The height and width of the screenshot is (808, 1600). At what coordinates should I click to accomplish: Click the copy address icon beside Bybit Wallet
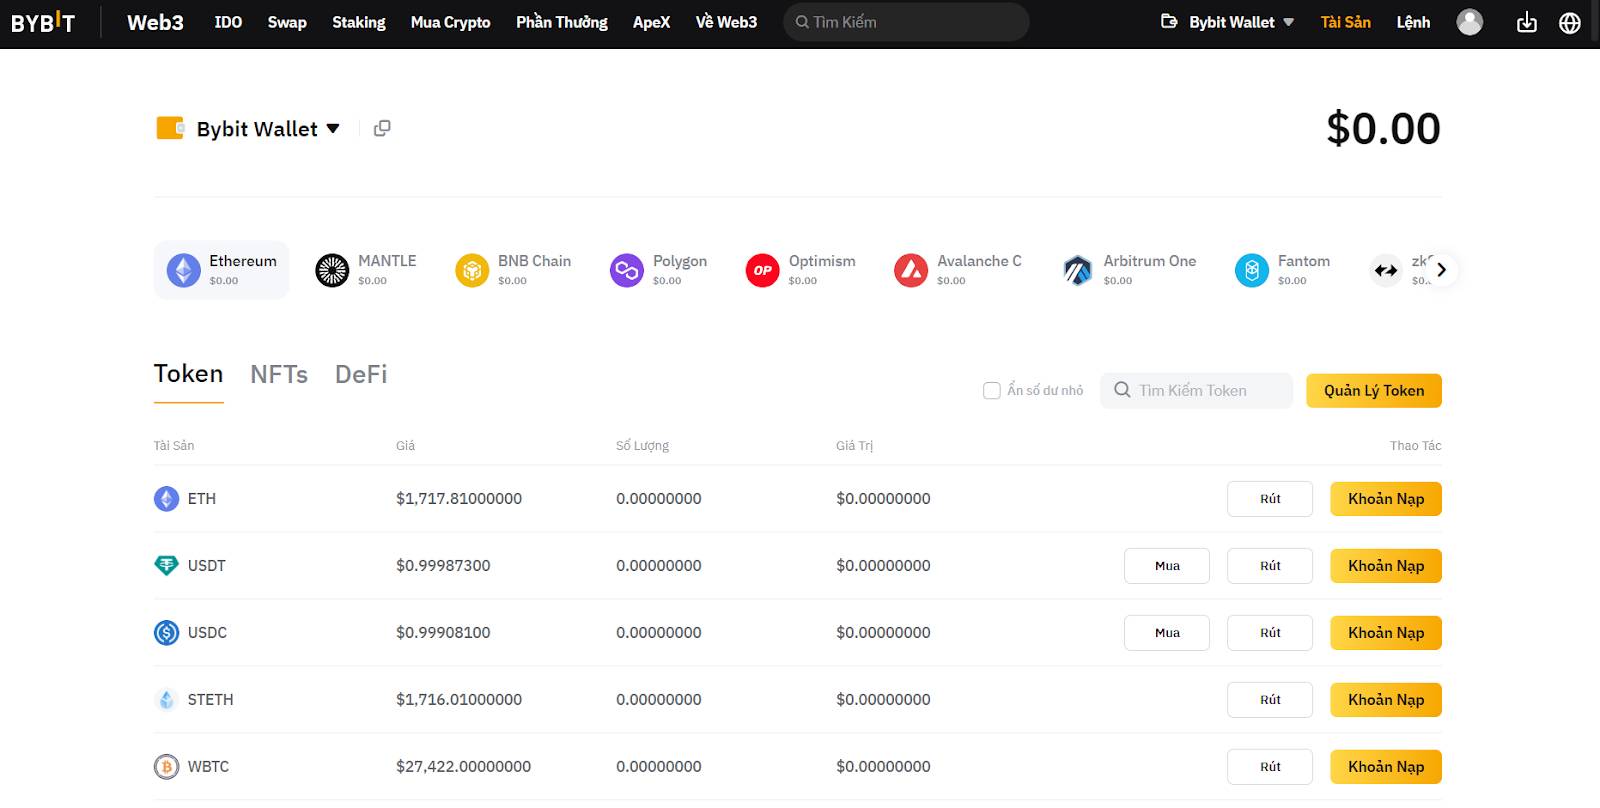click(x=382, y=128)
